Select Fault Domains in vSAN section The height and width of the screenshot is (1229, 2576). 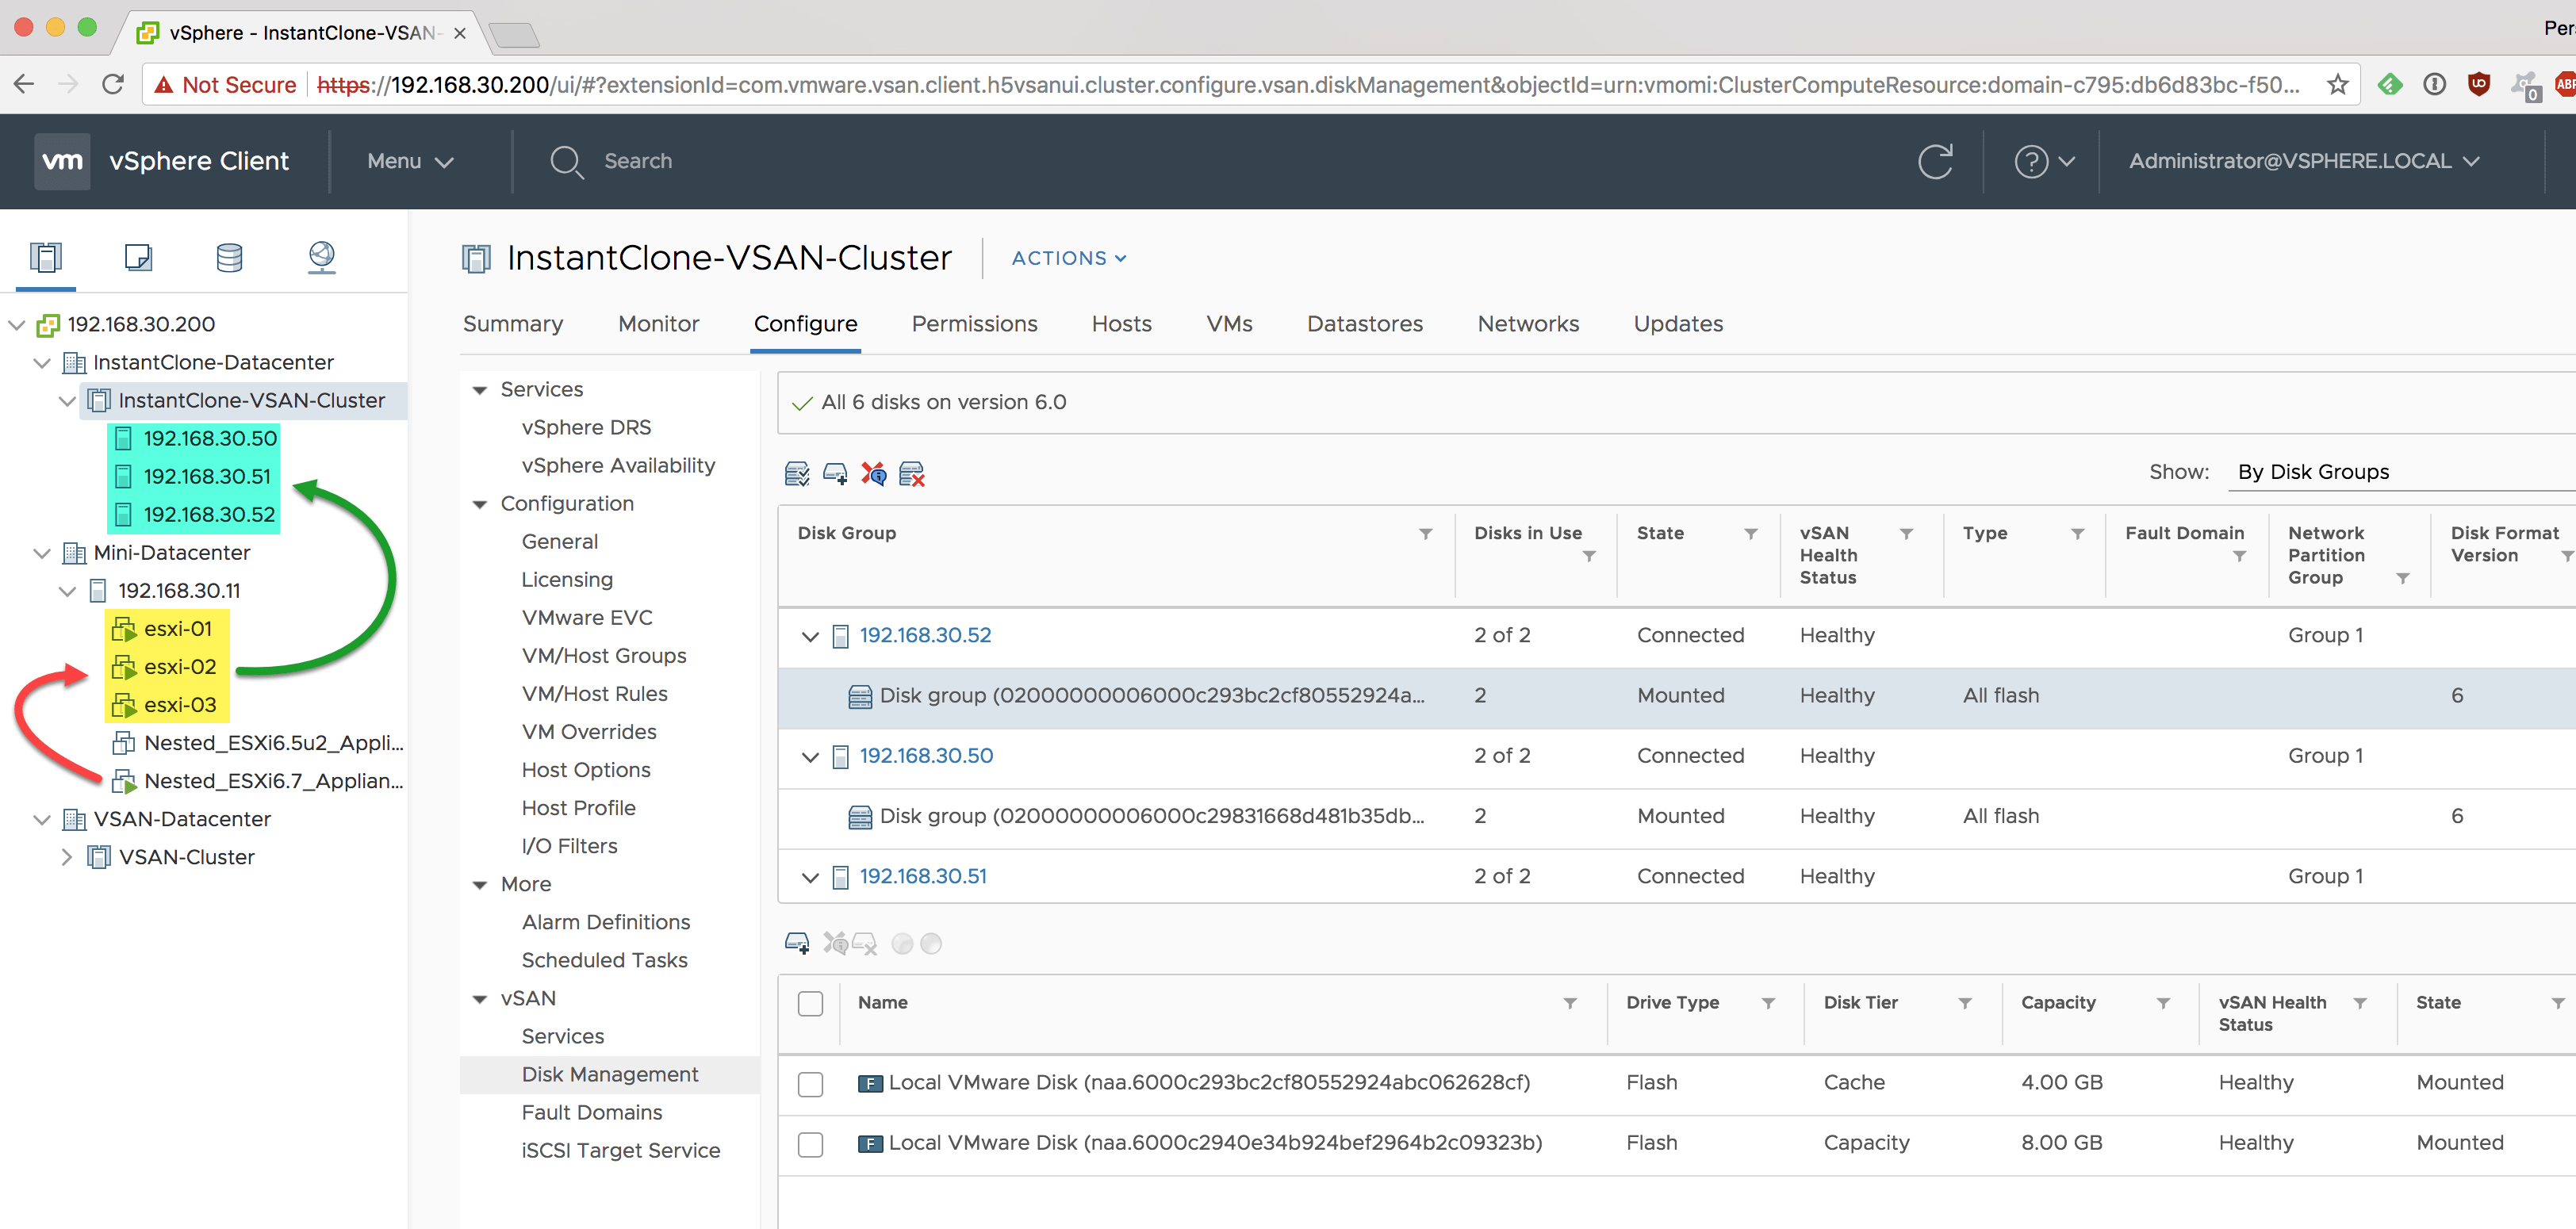point(591,1112)
